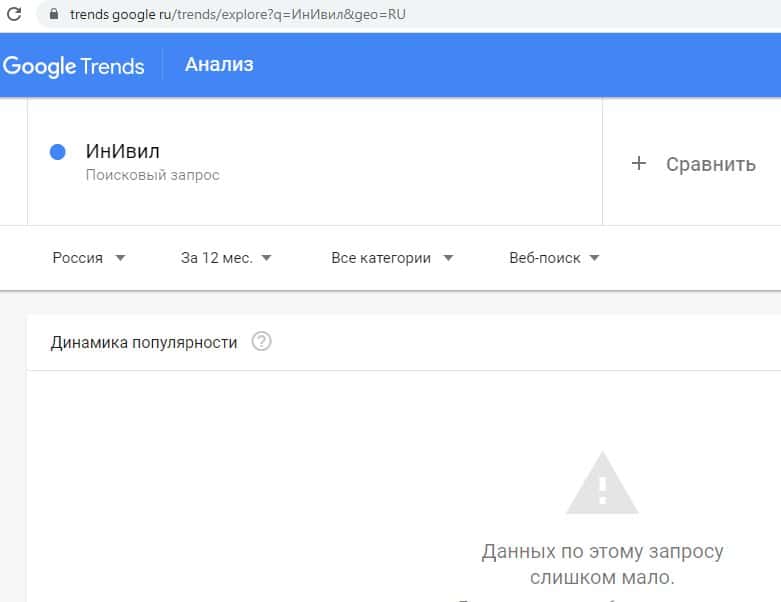Click the plus icon for comparison
The image size is (781, 602).
tap(639, 164)
